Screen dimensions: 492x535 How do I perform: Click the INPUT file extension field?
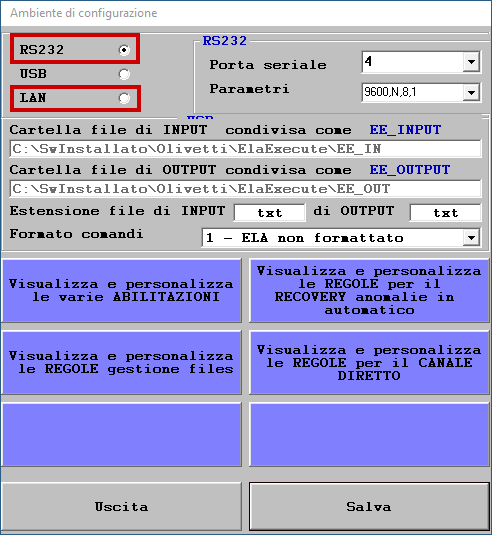[270, 213]
